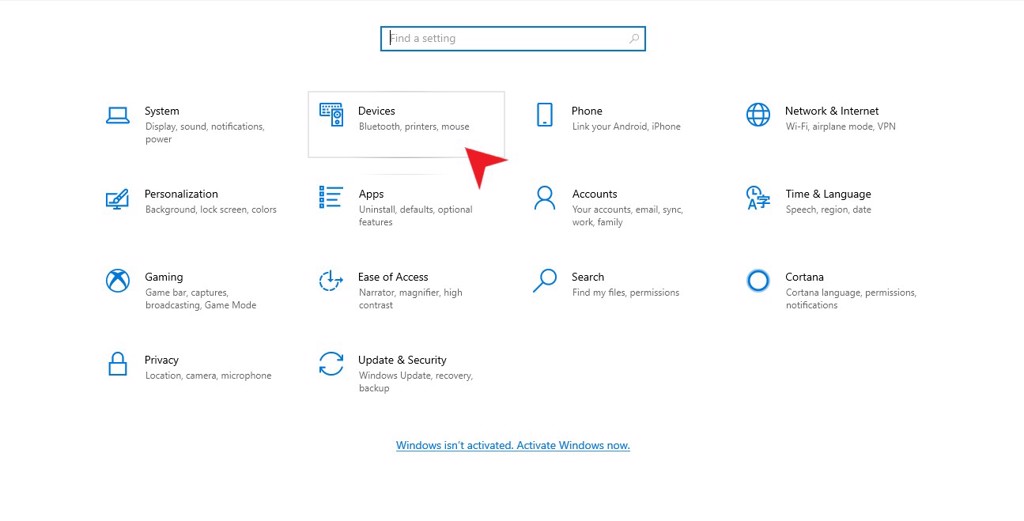The width and height of the screenshot is (1024, 521).
Task: Click the Search magnifying glass category icon
Action: tap(545, 281)
